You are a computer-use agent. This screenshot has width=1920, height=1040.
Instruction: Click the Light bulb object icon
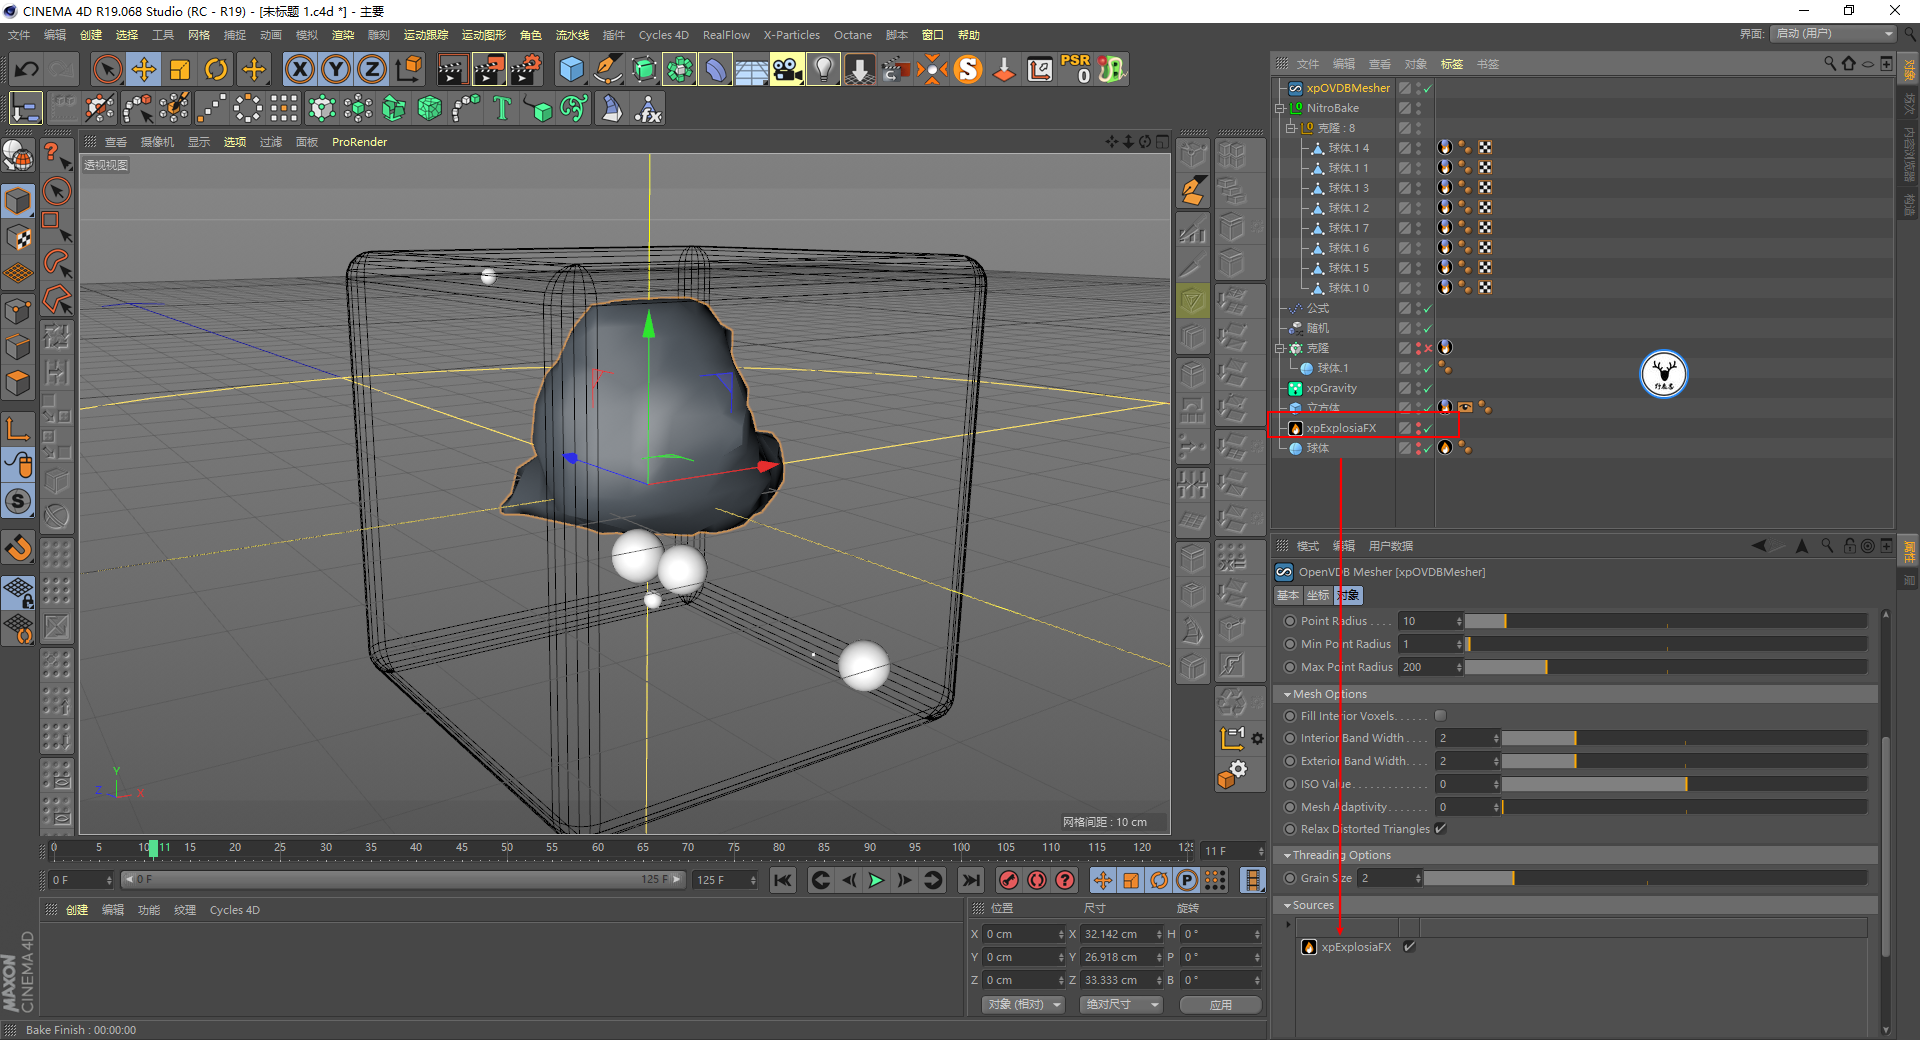pos(823,69)
